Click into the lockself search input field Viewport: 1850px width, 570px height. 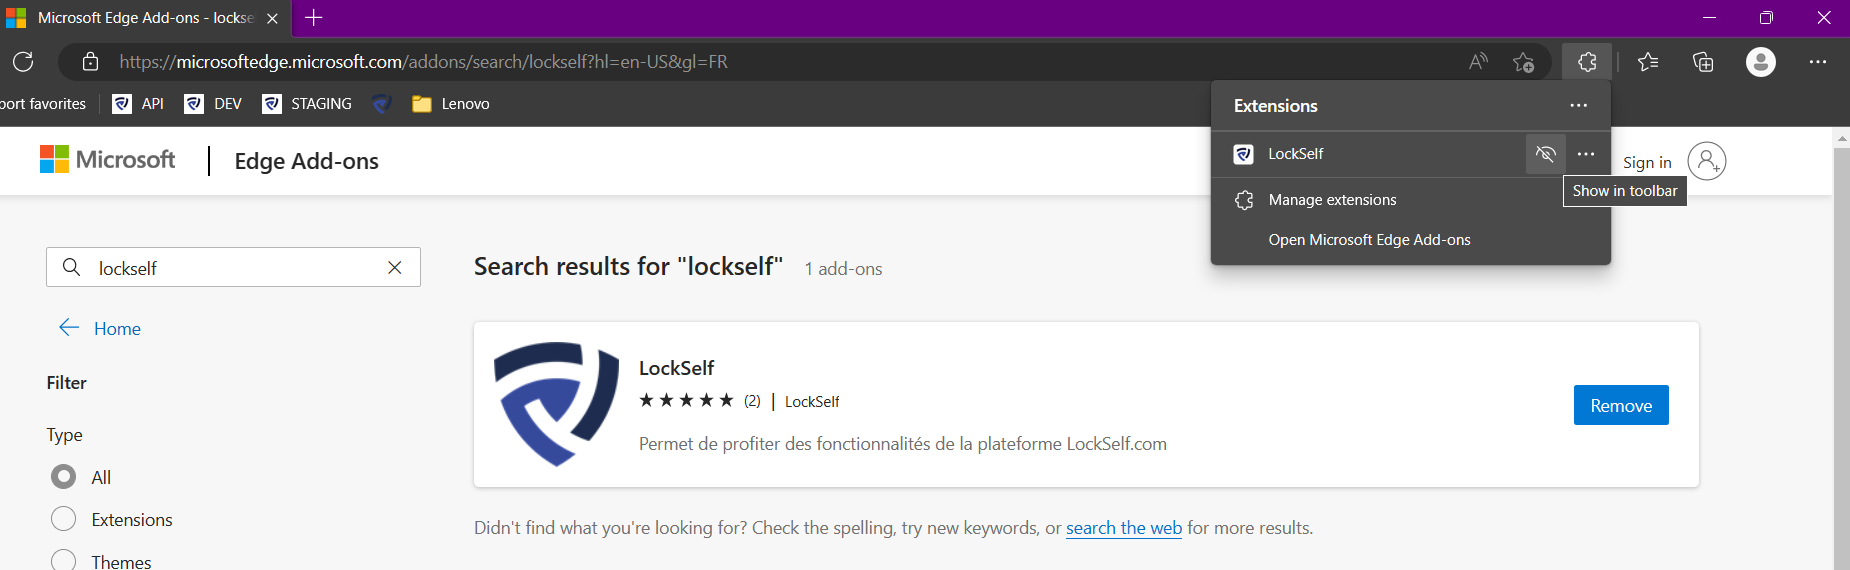click(x=230, y=268)
